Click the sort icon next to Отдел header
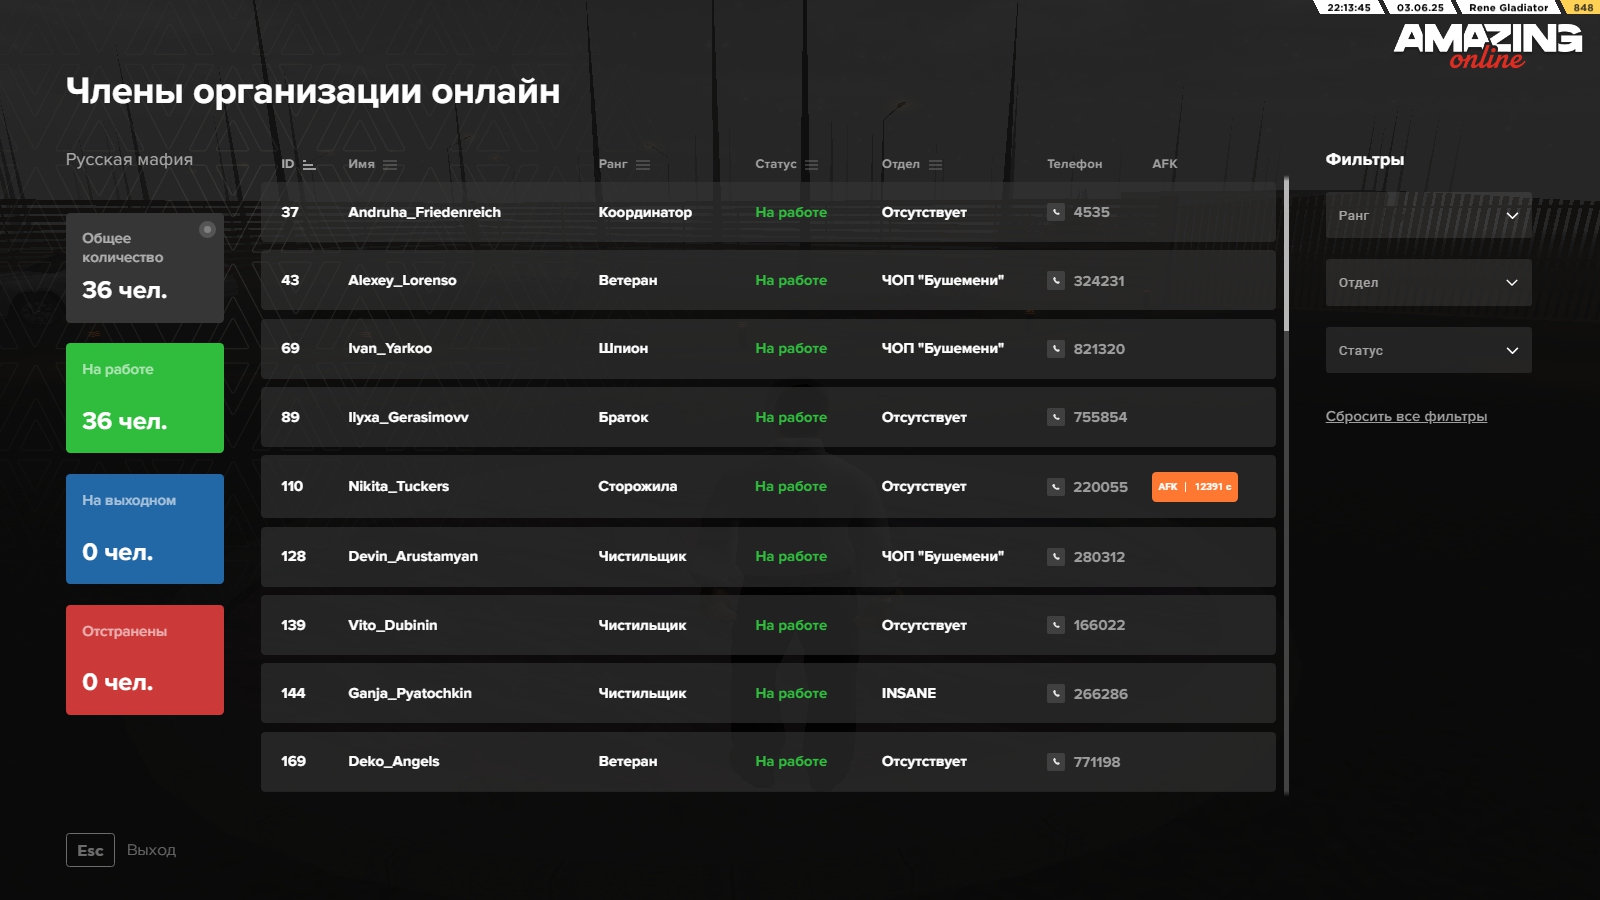The height and width of the screenshot is (900, 1600). click(935, 165)
